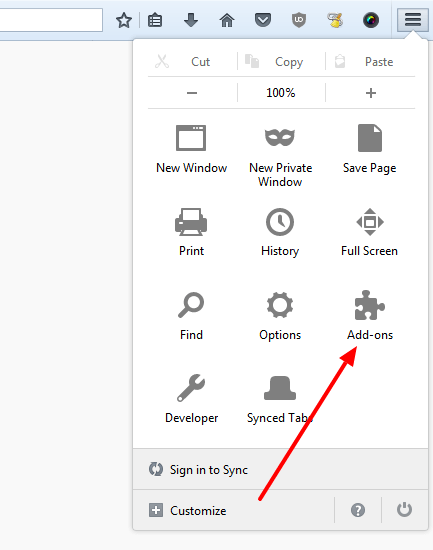Click the History clock icon
The width and height of the screenshot is (433, 550).
pos(280,222)
